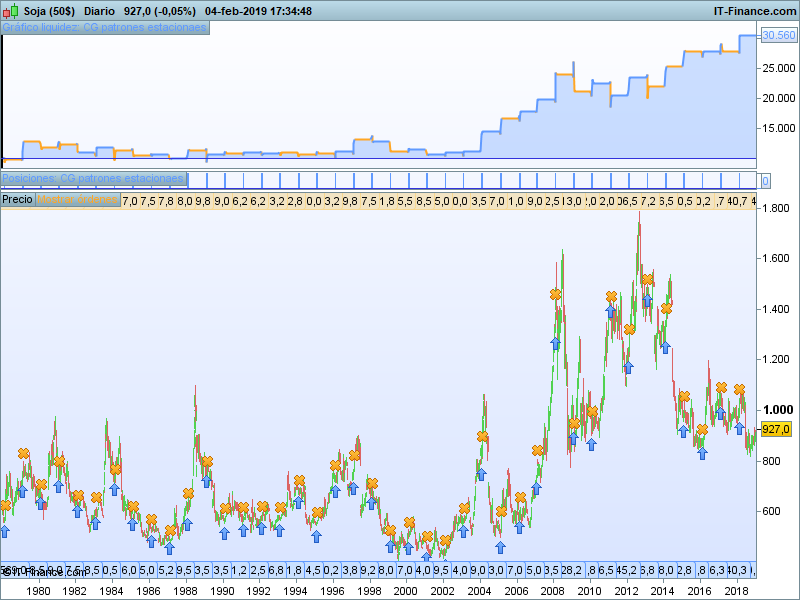Click the yellow 927,0 current price tag
Screen dimensions: 800x600
pos(776,429)
